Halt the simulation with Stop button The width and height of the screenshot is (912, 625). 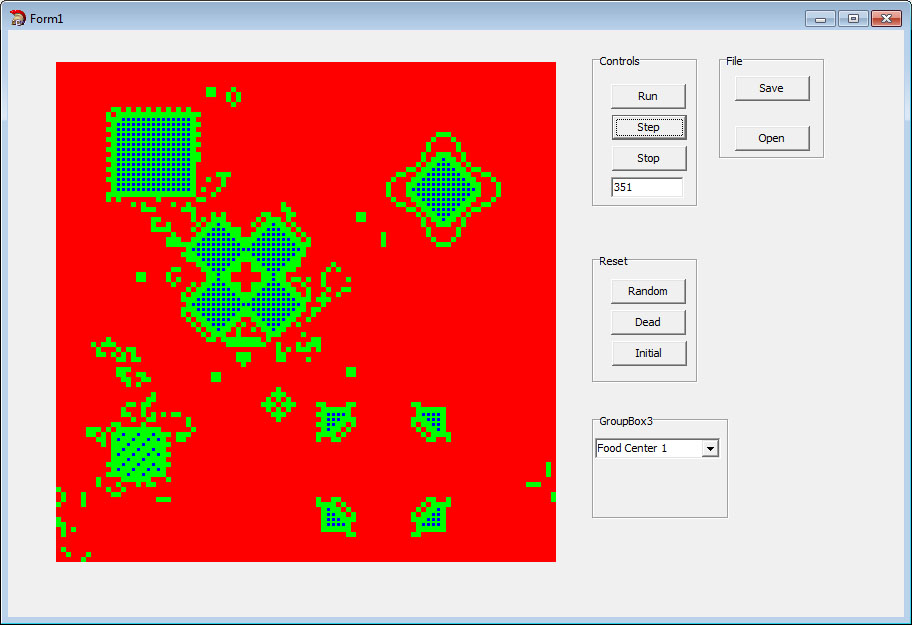click(x=649, y=158)
